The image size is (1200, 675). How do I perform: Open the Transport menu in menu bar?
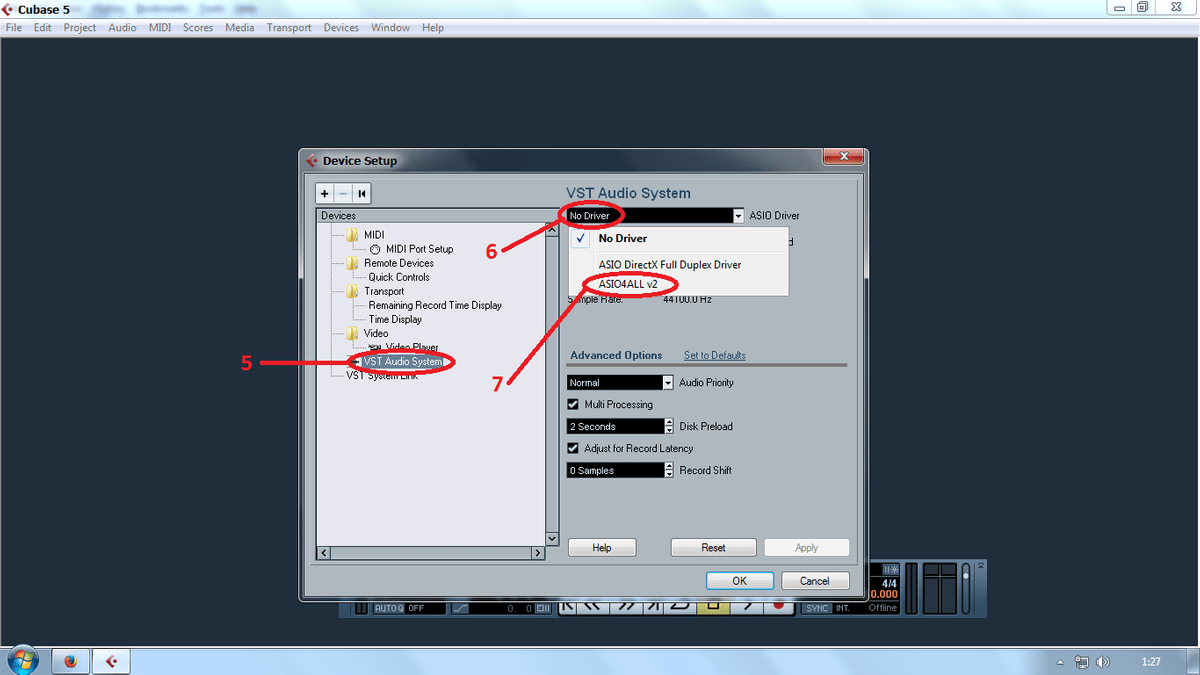click(289, 28)
